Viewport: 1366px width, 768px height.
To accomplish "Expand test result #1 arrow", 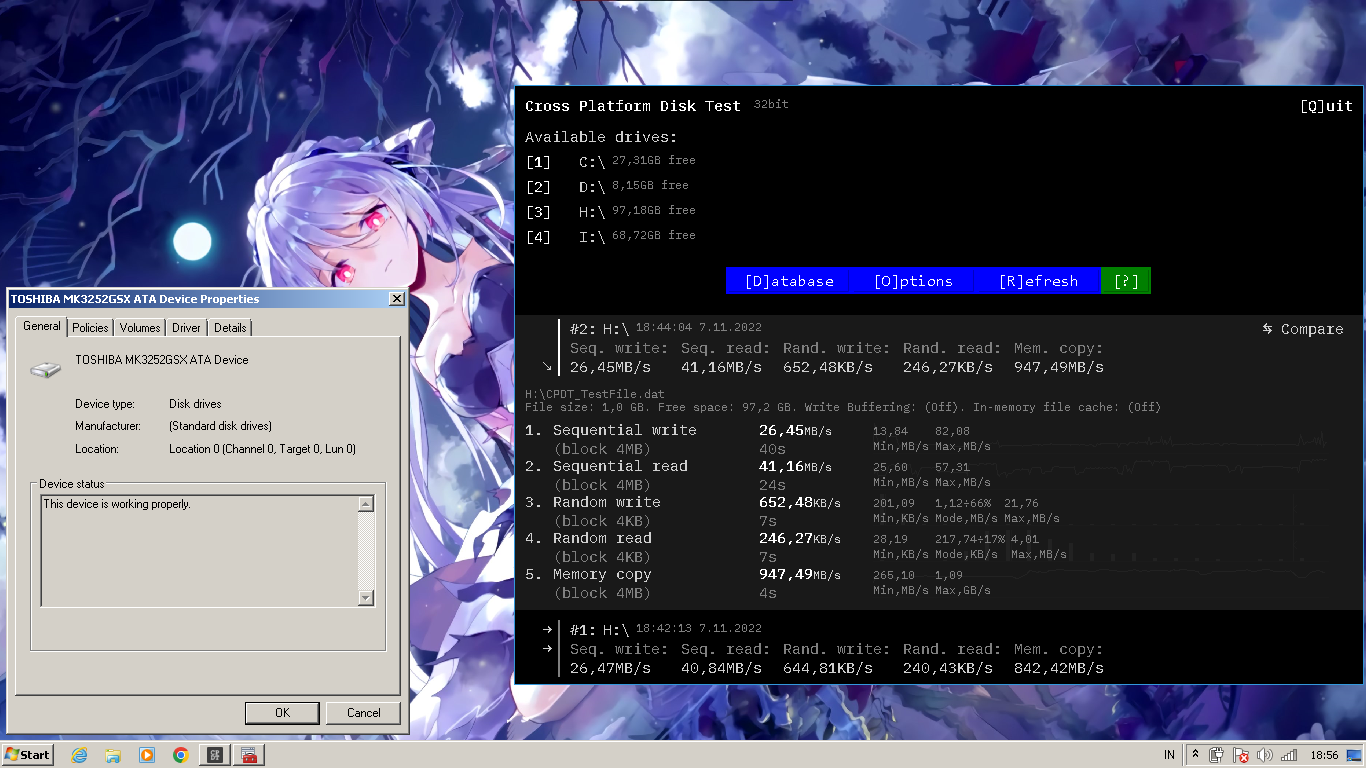I will 547,629.
